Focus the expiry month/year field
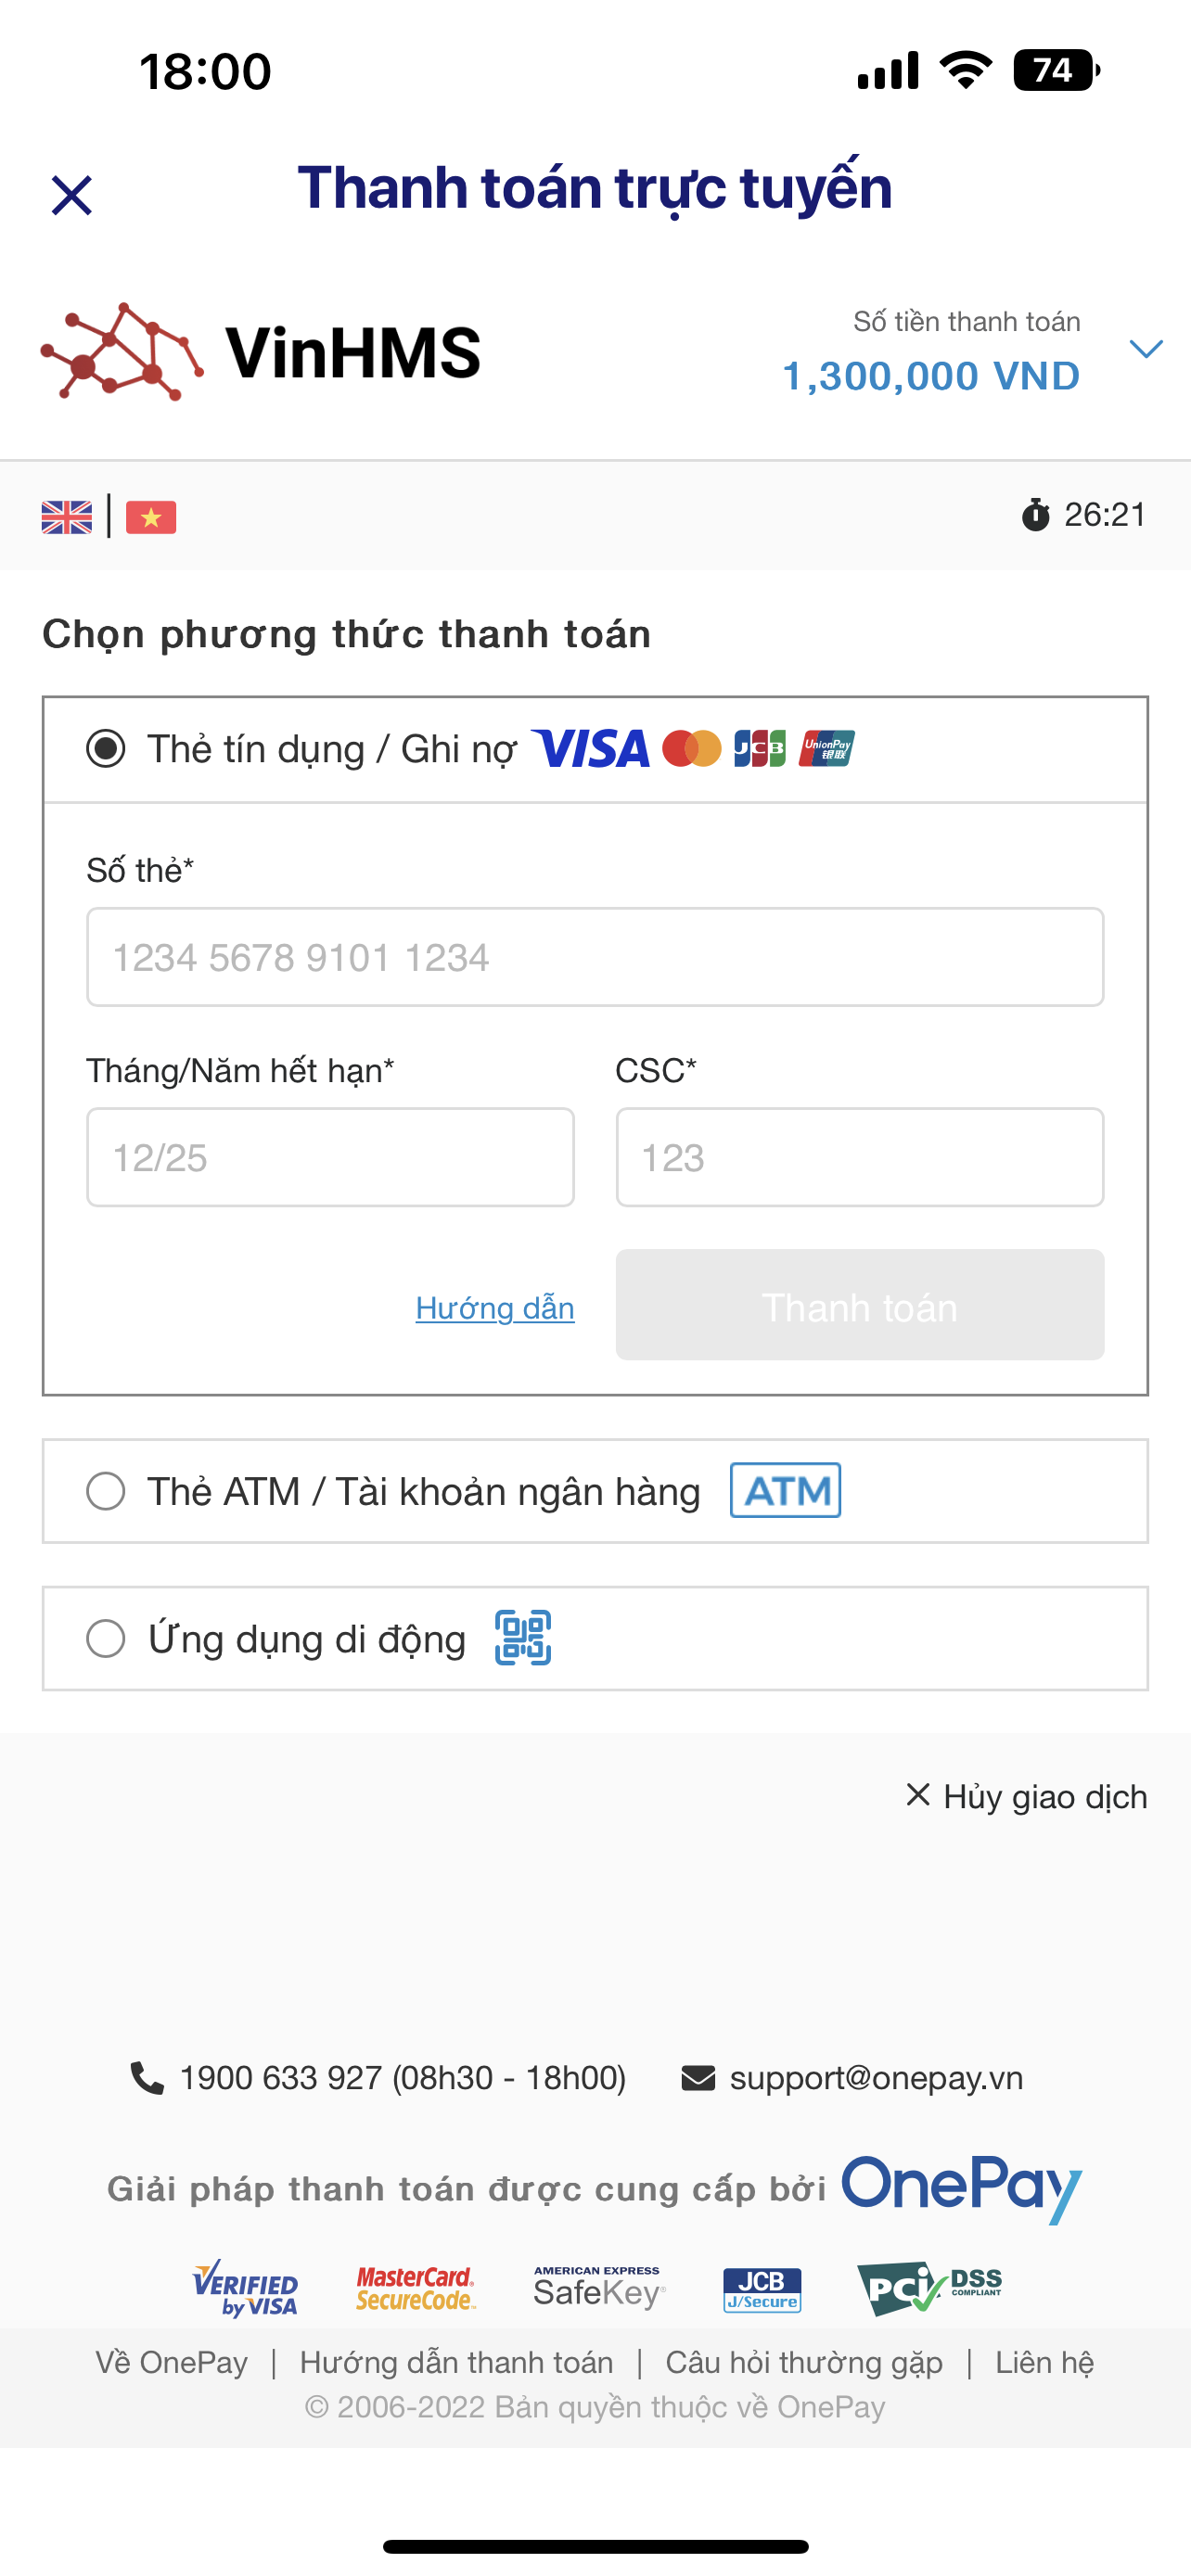1191x2576 pixels. [330, 1157]
